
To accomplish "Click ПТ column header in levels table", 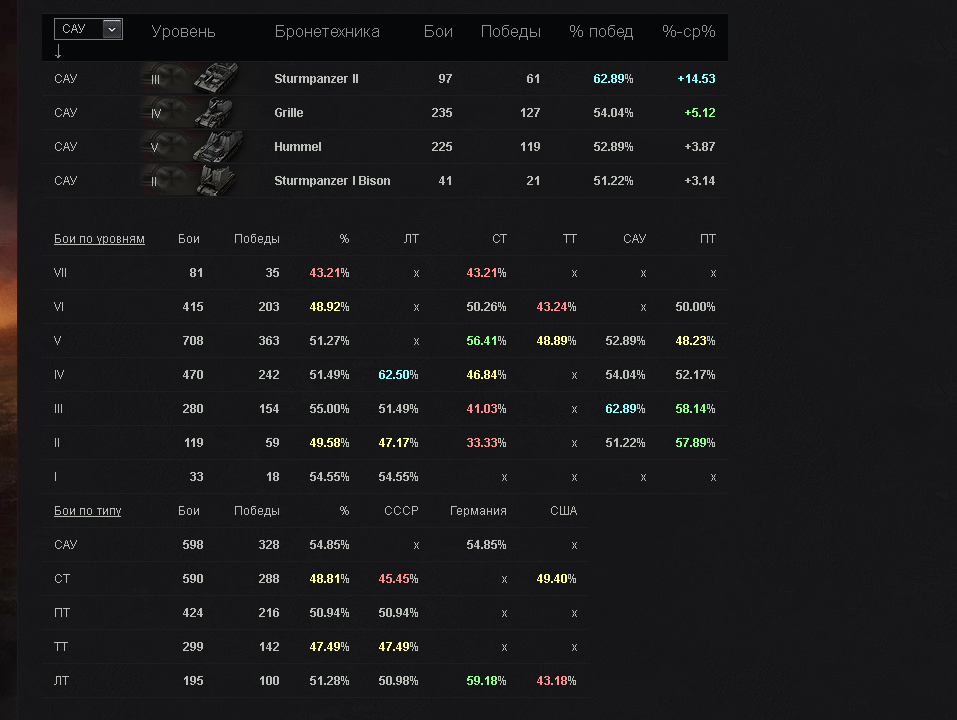I will 707,239.
